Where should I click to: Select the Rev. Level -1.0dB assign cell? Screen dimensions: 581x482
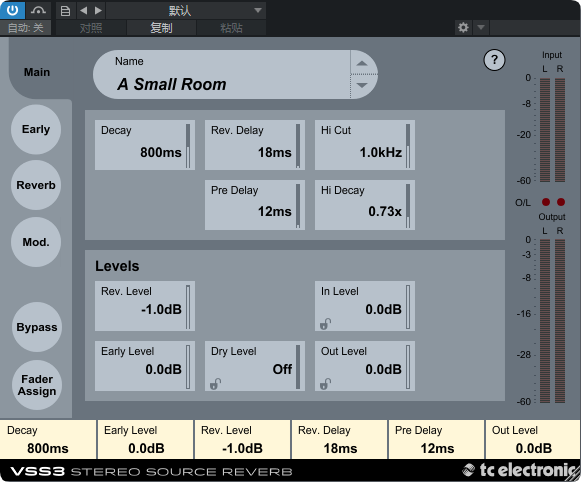tap(242, 439)
